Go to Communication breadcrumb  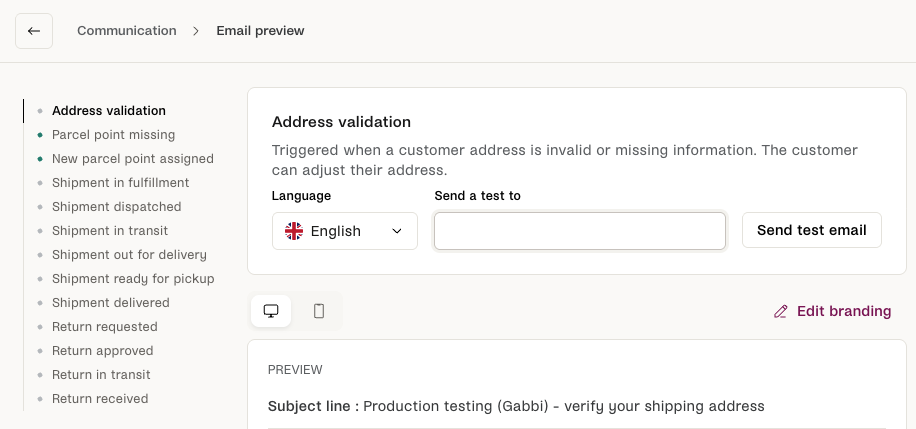click(x=126, y=31)
